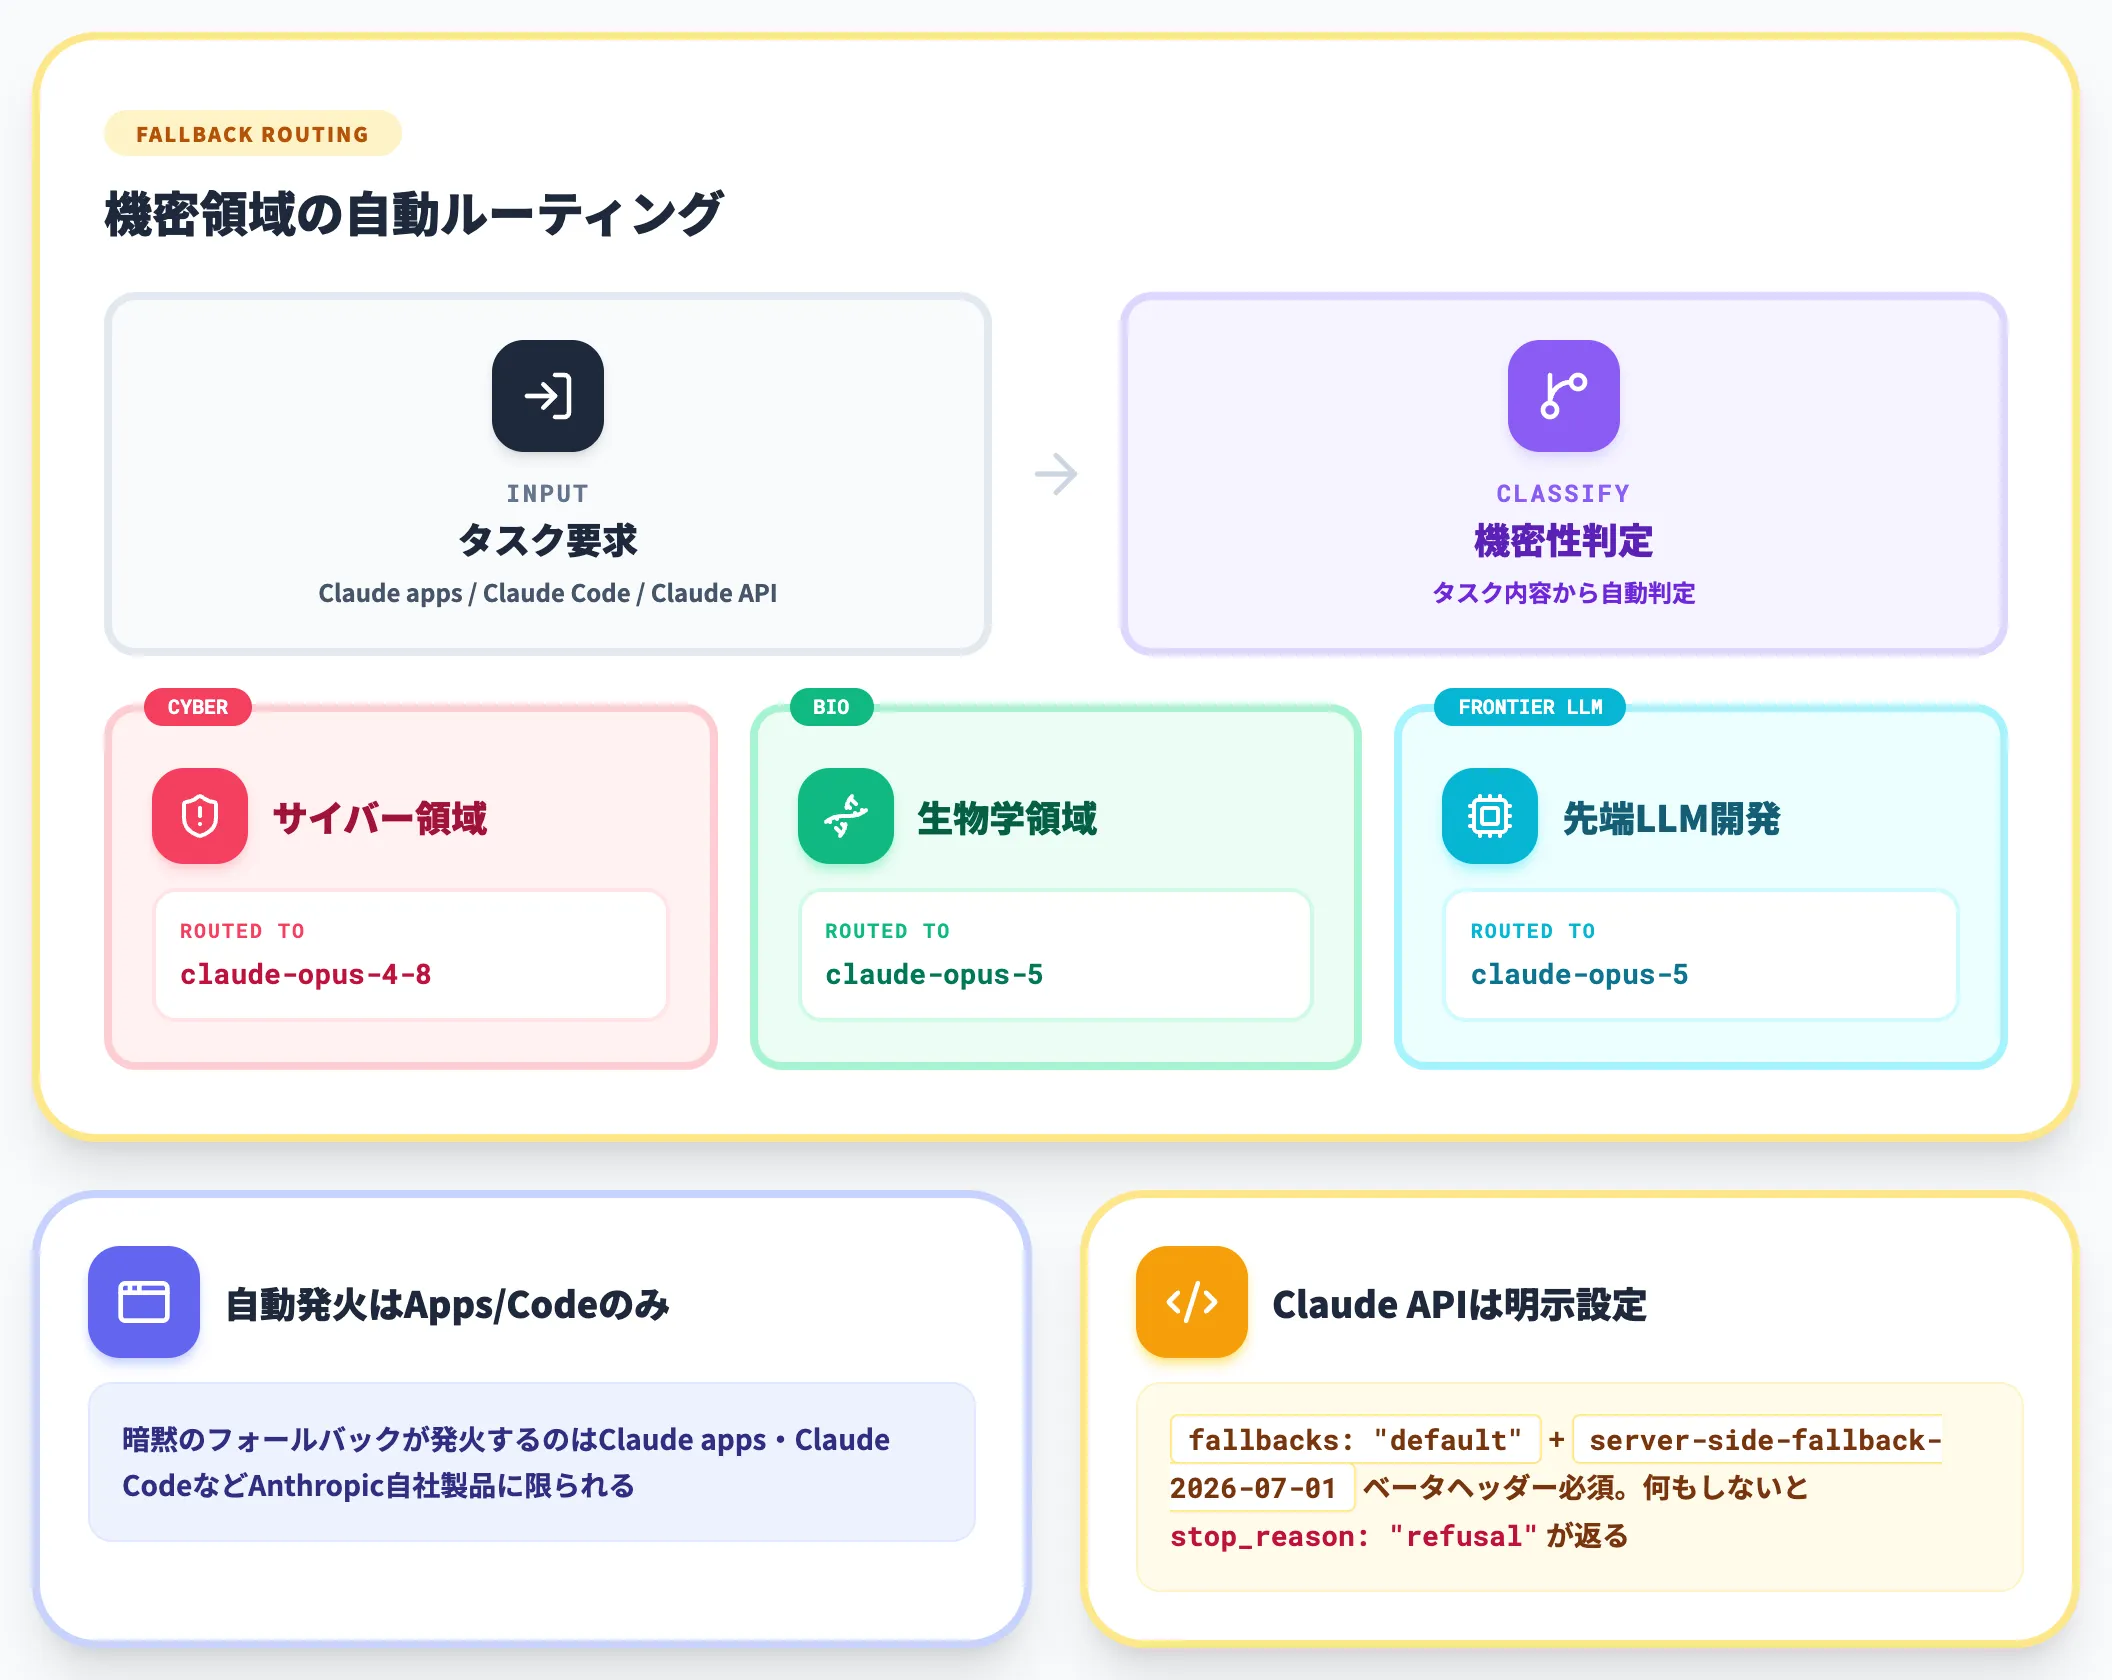Select the green BIO tag

831,707
